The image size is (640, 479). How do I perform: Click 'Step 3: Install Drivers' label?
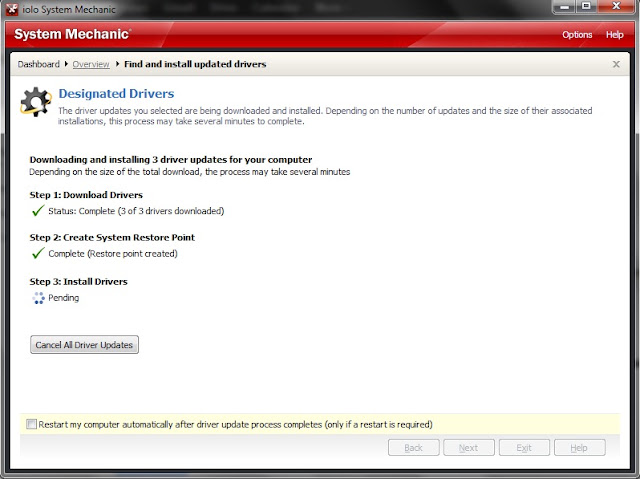click(78, 282)
